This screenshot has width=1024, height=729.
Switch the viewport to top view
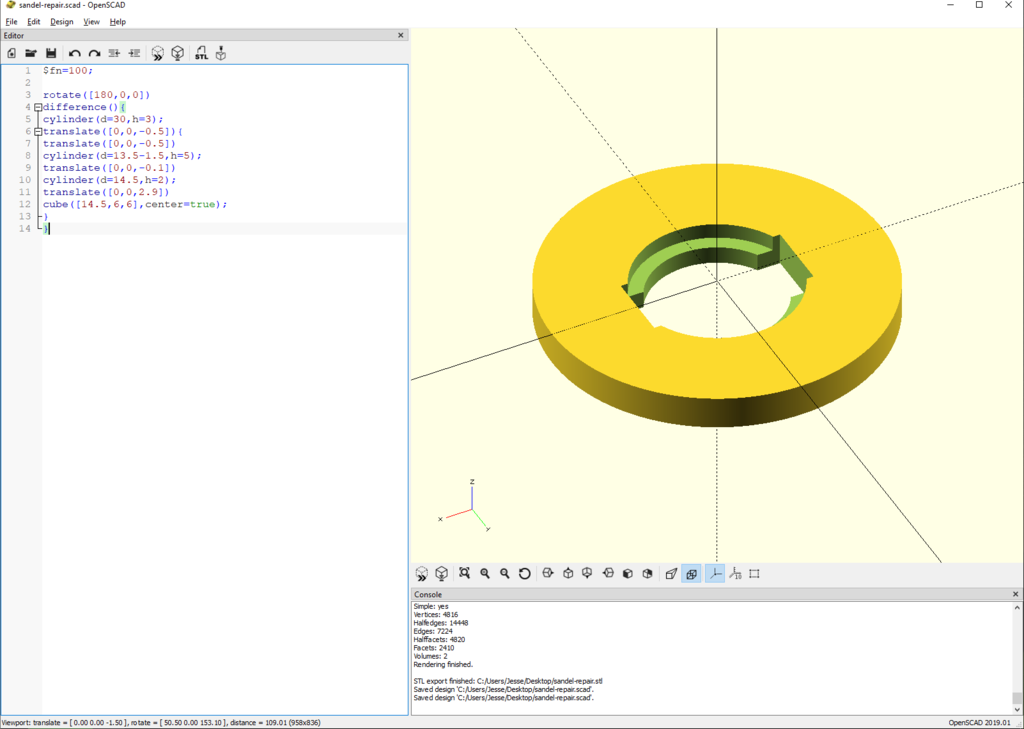click(x=568, y=573)
